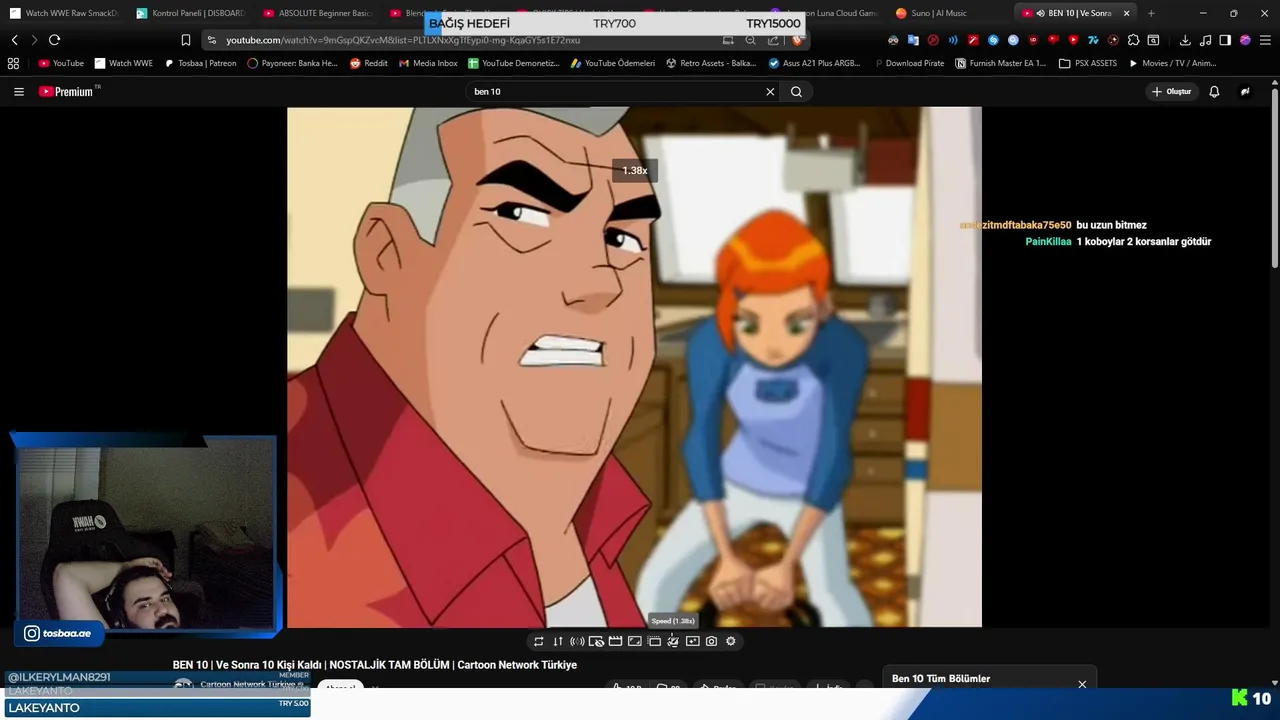
Task: Open the site settings icon beside the URL
Action: tap(211, 40)
